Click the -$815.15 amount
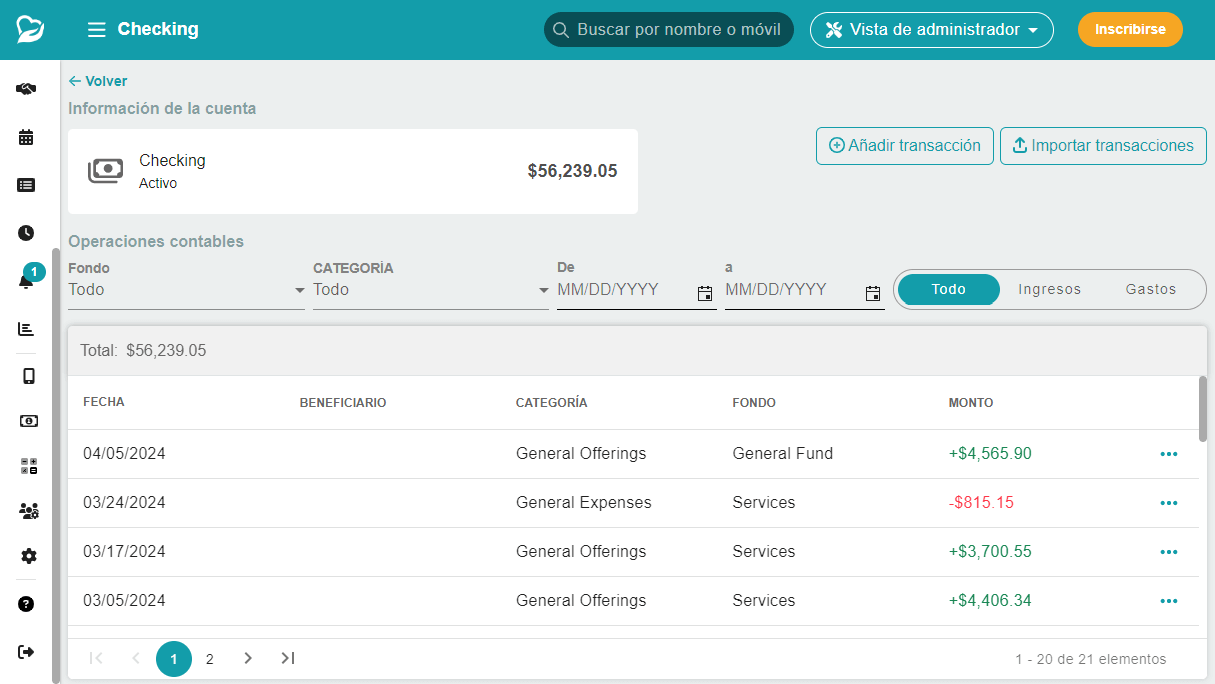The width and height of the screenshot is (1215, 684). click(981, 503)
